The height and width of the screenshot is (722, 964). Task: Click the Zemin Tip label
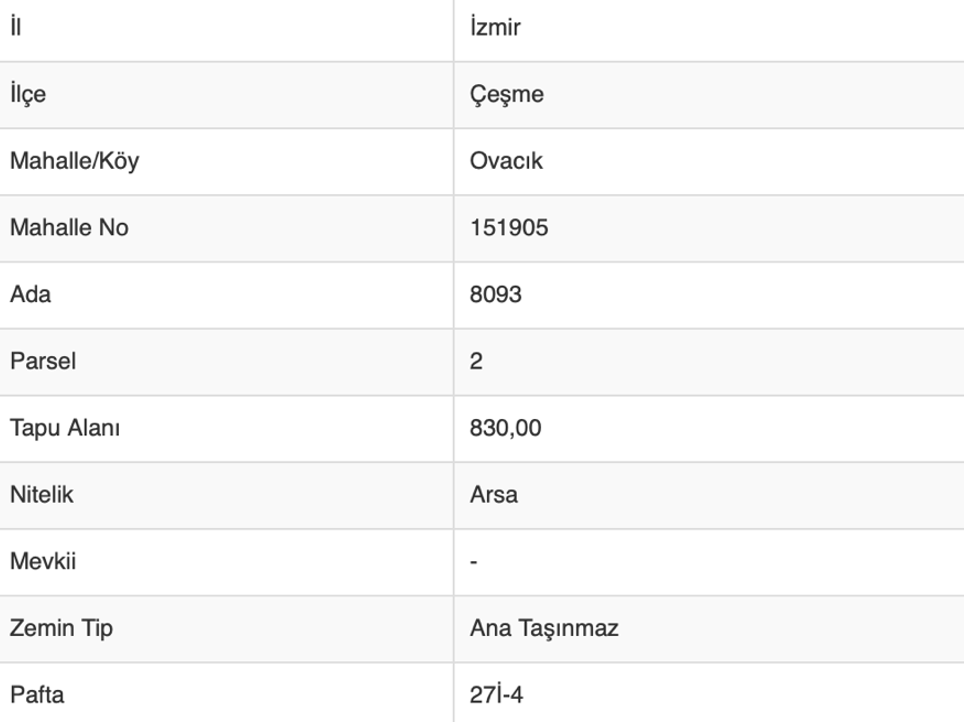tap(61, 628)
